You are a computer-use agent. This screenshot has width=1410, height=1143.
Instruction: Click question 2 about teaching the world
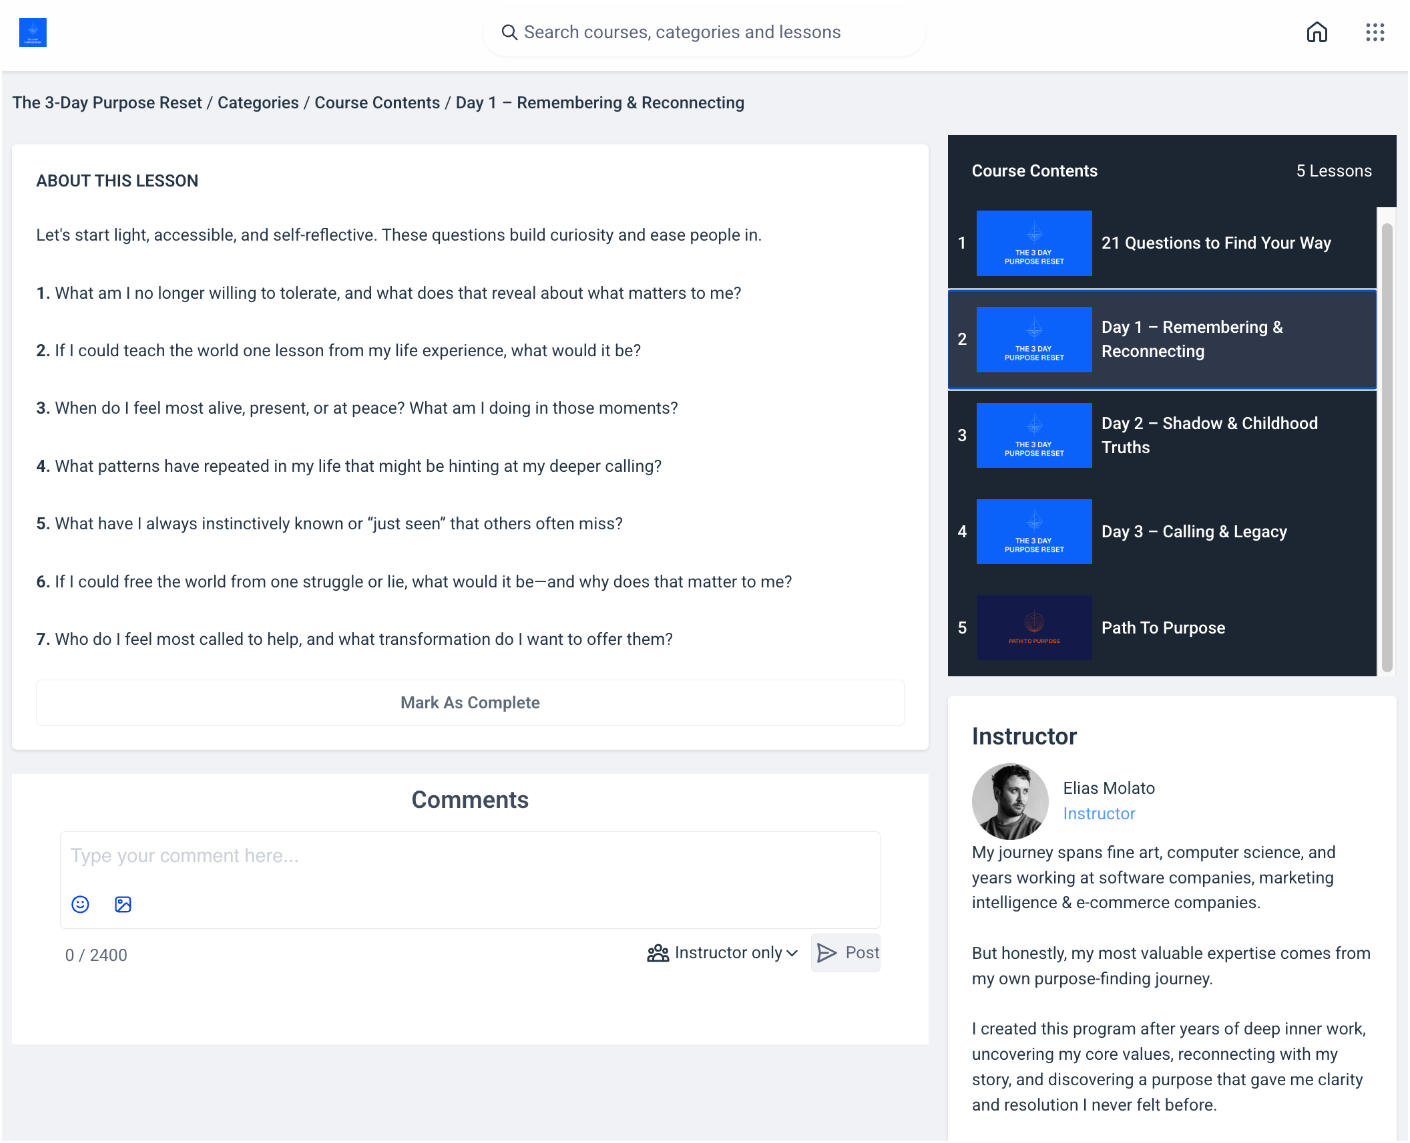pyautogui.click(x=339, y=350)
